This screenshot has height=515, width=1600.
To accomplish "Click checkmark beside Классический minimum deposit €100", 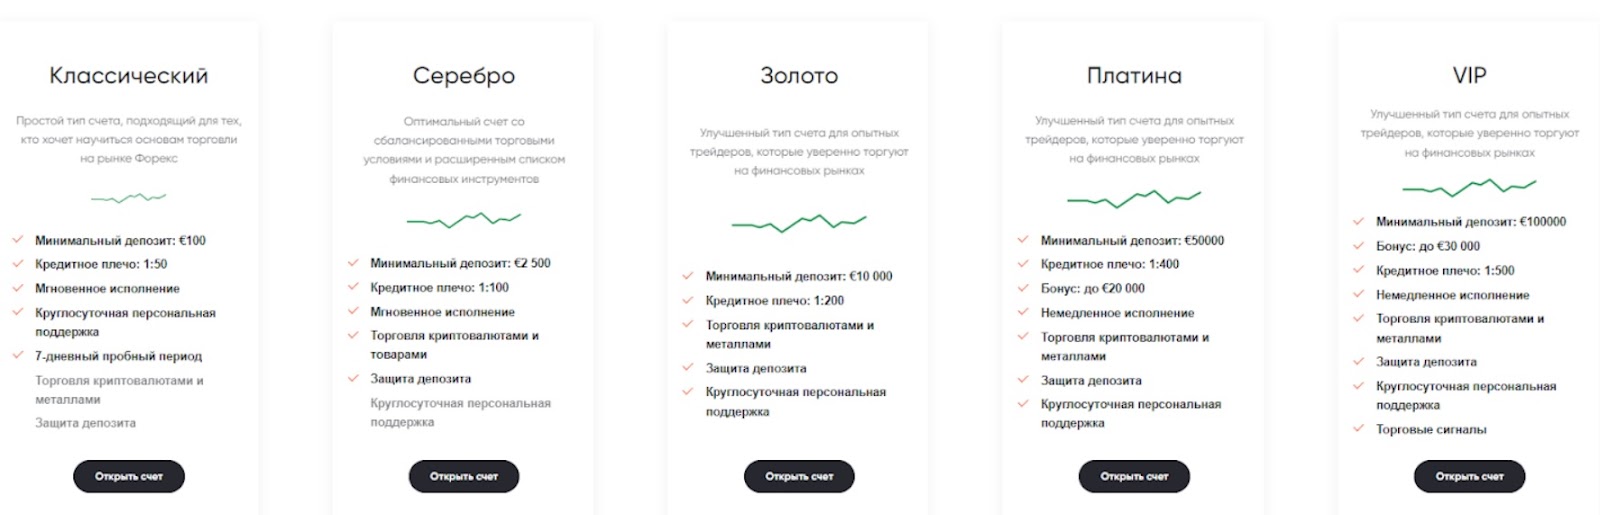I will [18, 240].
